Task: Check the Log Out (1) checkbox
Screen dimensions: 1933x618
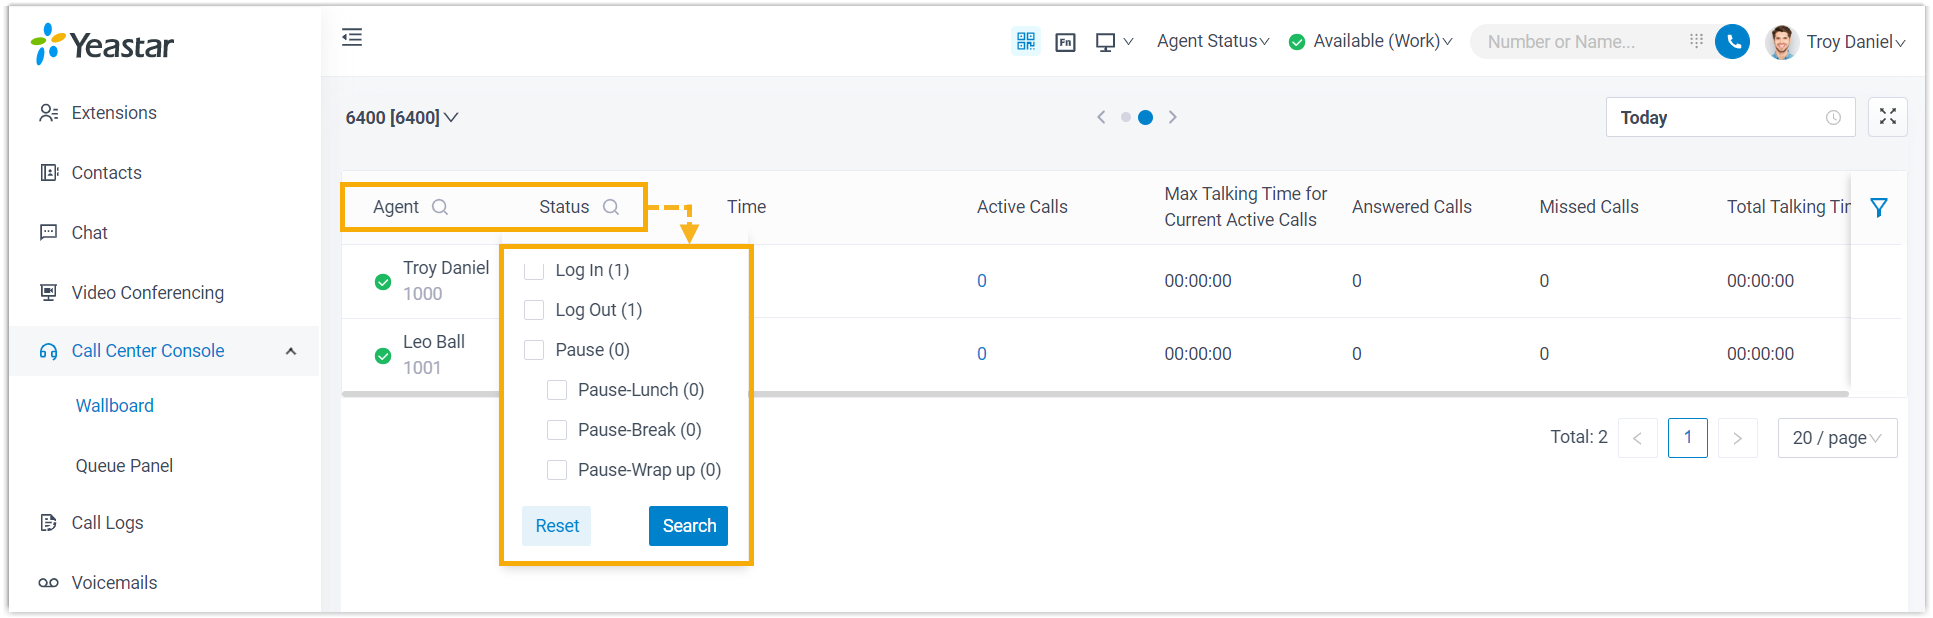Action: pyautogui.click(x=534, y=310)
